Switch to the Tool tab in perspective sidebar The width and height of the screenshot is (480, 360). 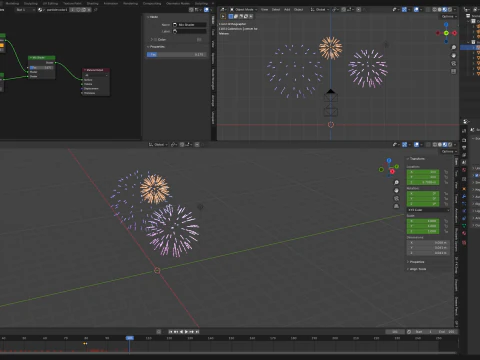pyautogui.click(x=456, y=173)
